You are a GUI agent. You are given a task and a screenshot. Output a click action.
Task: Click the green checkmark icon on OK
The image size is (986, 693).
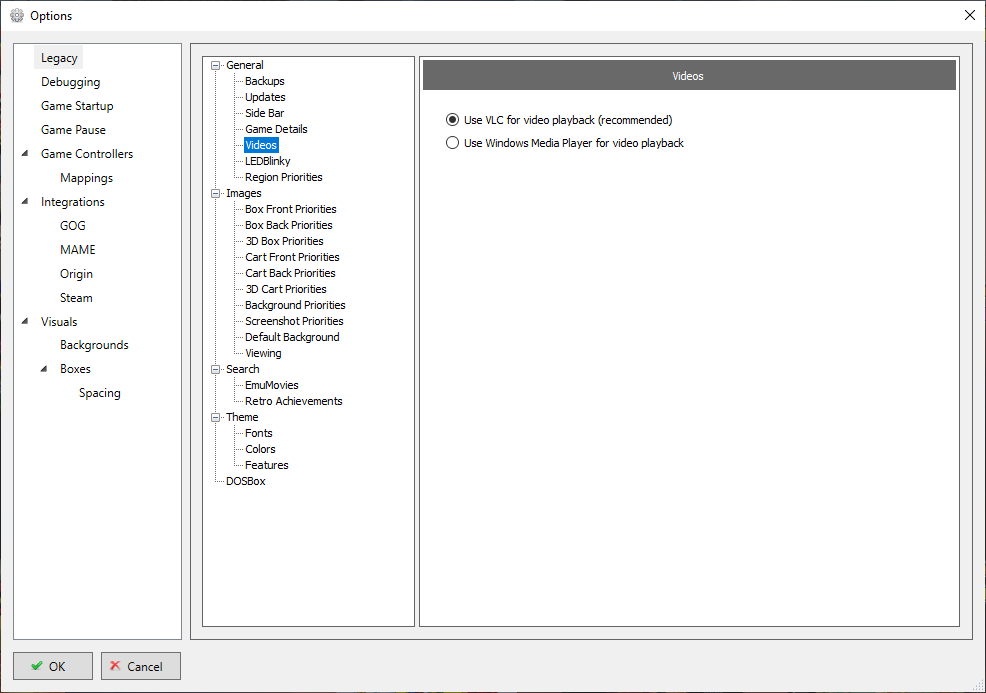(x=37, y=665)
